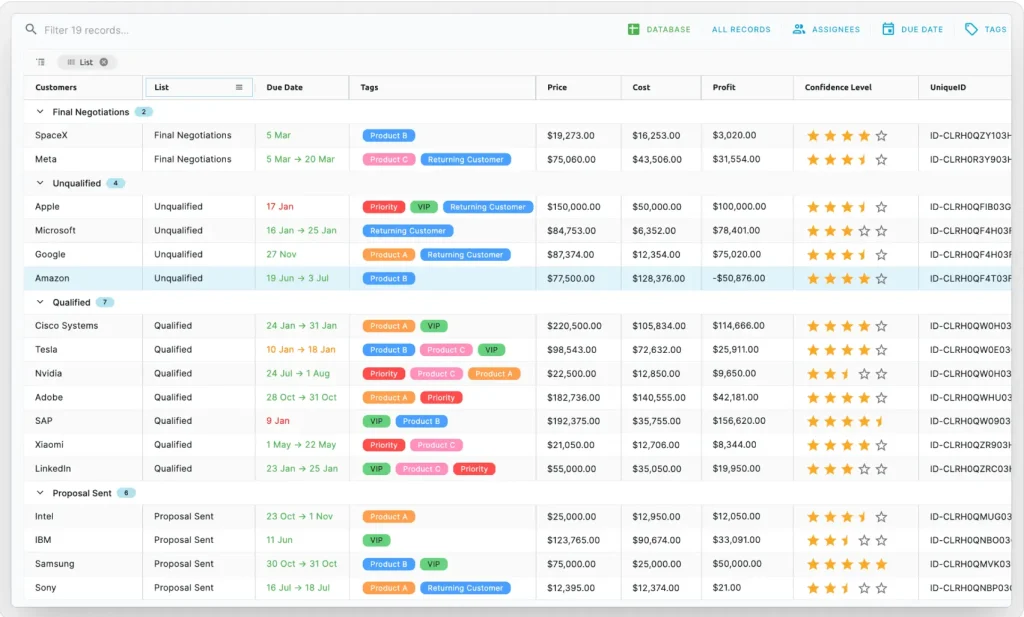Click the search magnifier icon
Image resolution: width=1024 pixels, height=617 pixels.
coord(31,30)
